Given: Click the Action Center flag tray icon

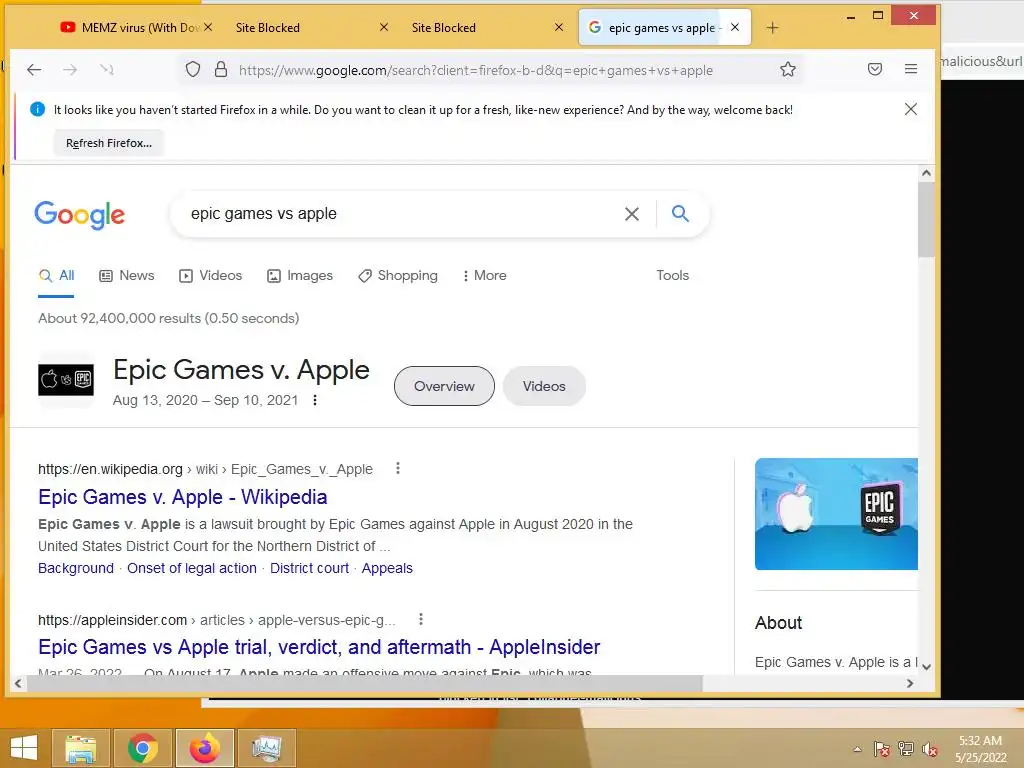Looking at the screenshot, I should click(882, 749).
